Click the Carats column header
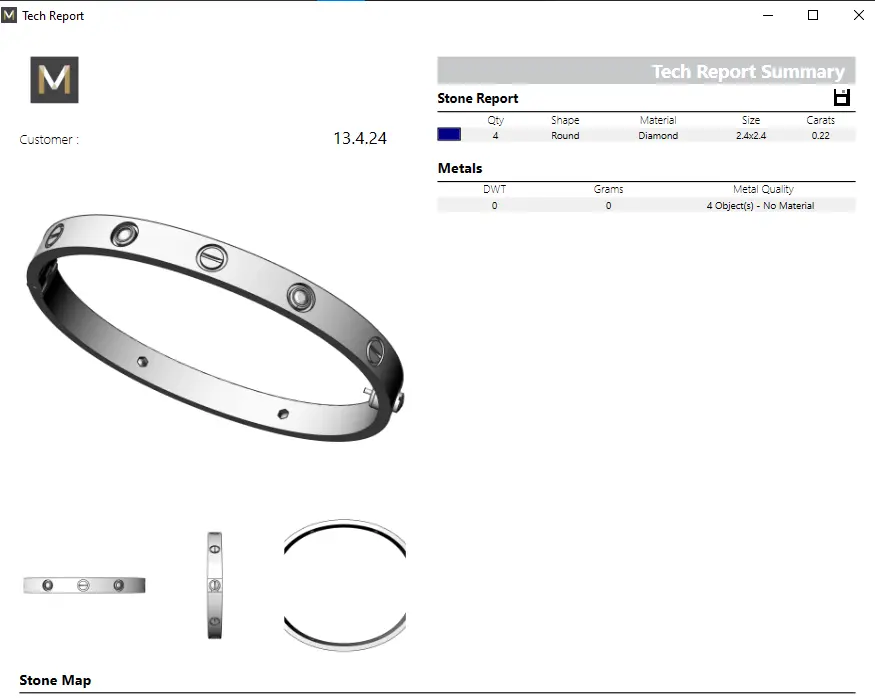 (x=820, y=120)
